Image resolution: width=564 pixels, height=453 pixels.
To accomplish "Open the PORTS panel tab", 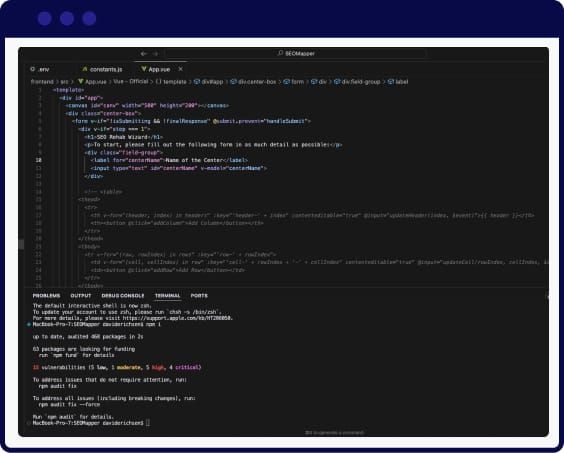I will 199,296.
